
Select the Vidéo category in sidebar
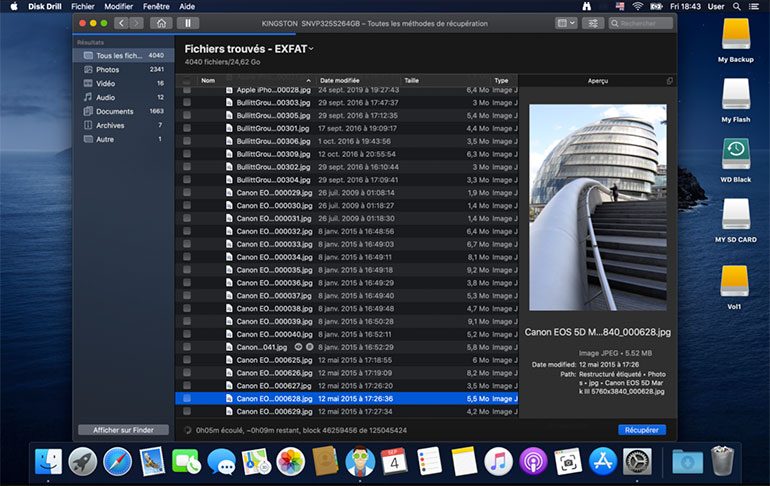[x=107, y=83]
